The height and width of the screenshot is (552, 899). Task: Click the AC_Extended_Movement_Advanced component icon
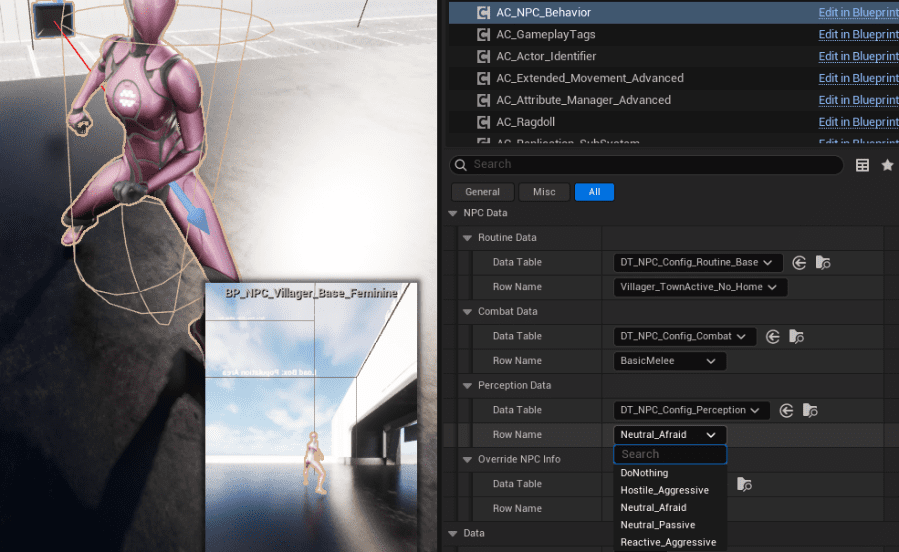[x=483, y=78]
